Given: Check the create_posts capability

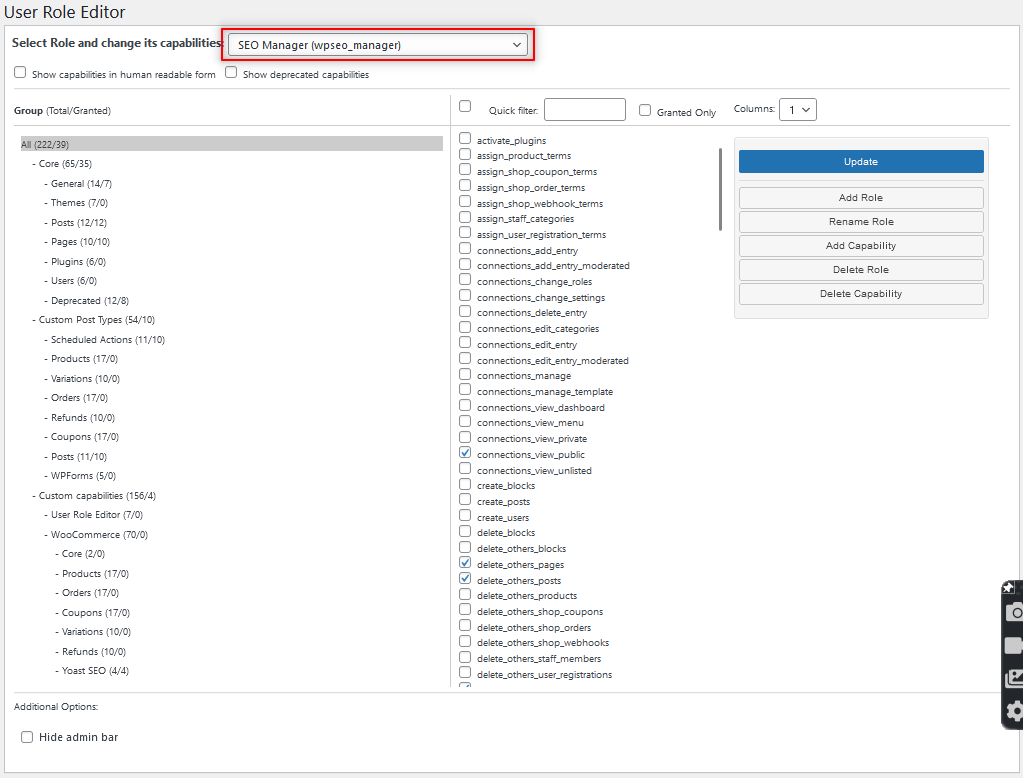Looking at the screenshot, I should [x=465, y=499].
